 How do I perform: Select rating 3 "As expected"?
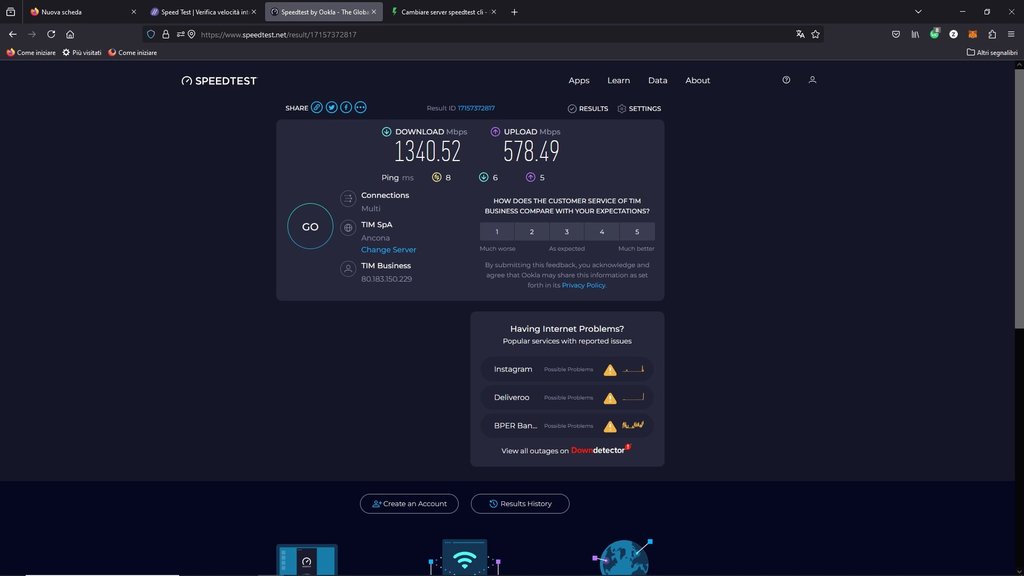coord(567,232)
